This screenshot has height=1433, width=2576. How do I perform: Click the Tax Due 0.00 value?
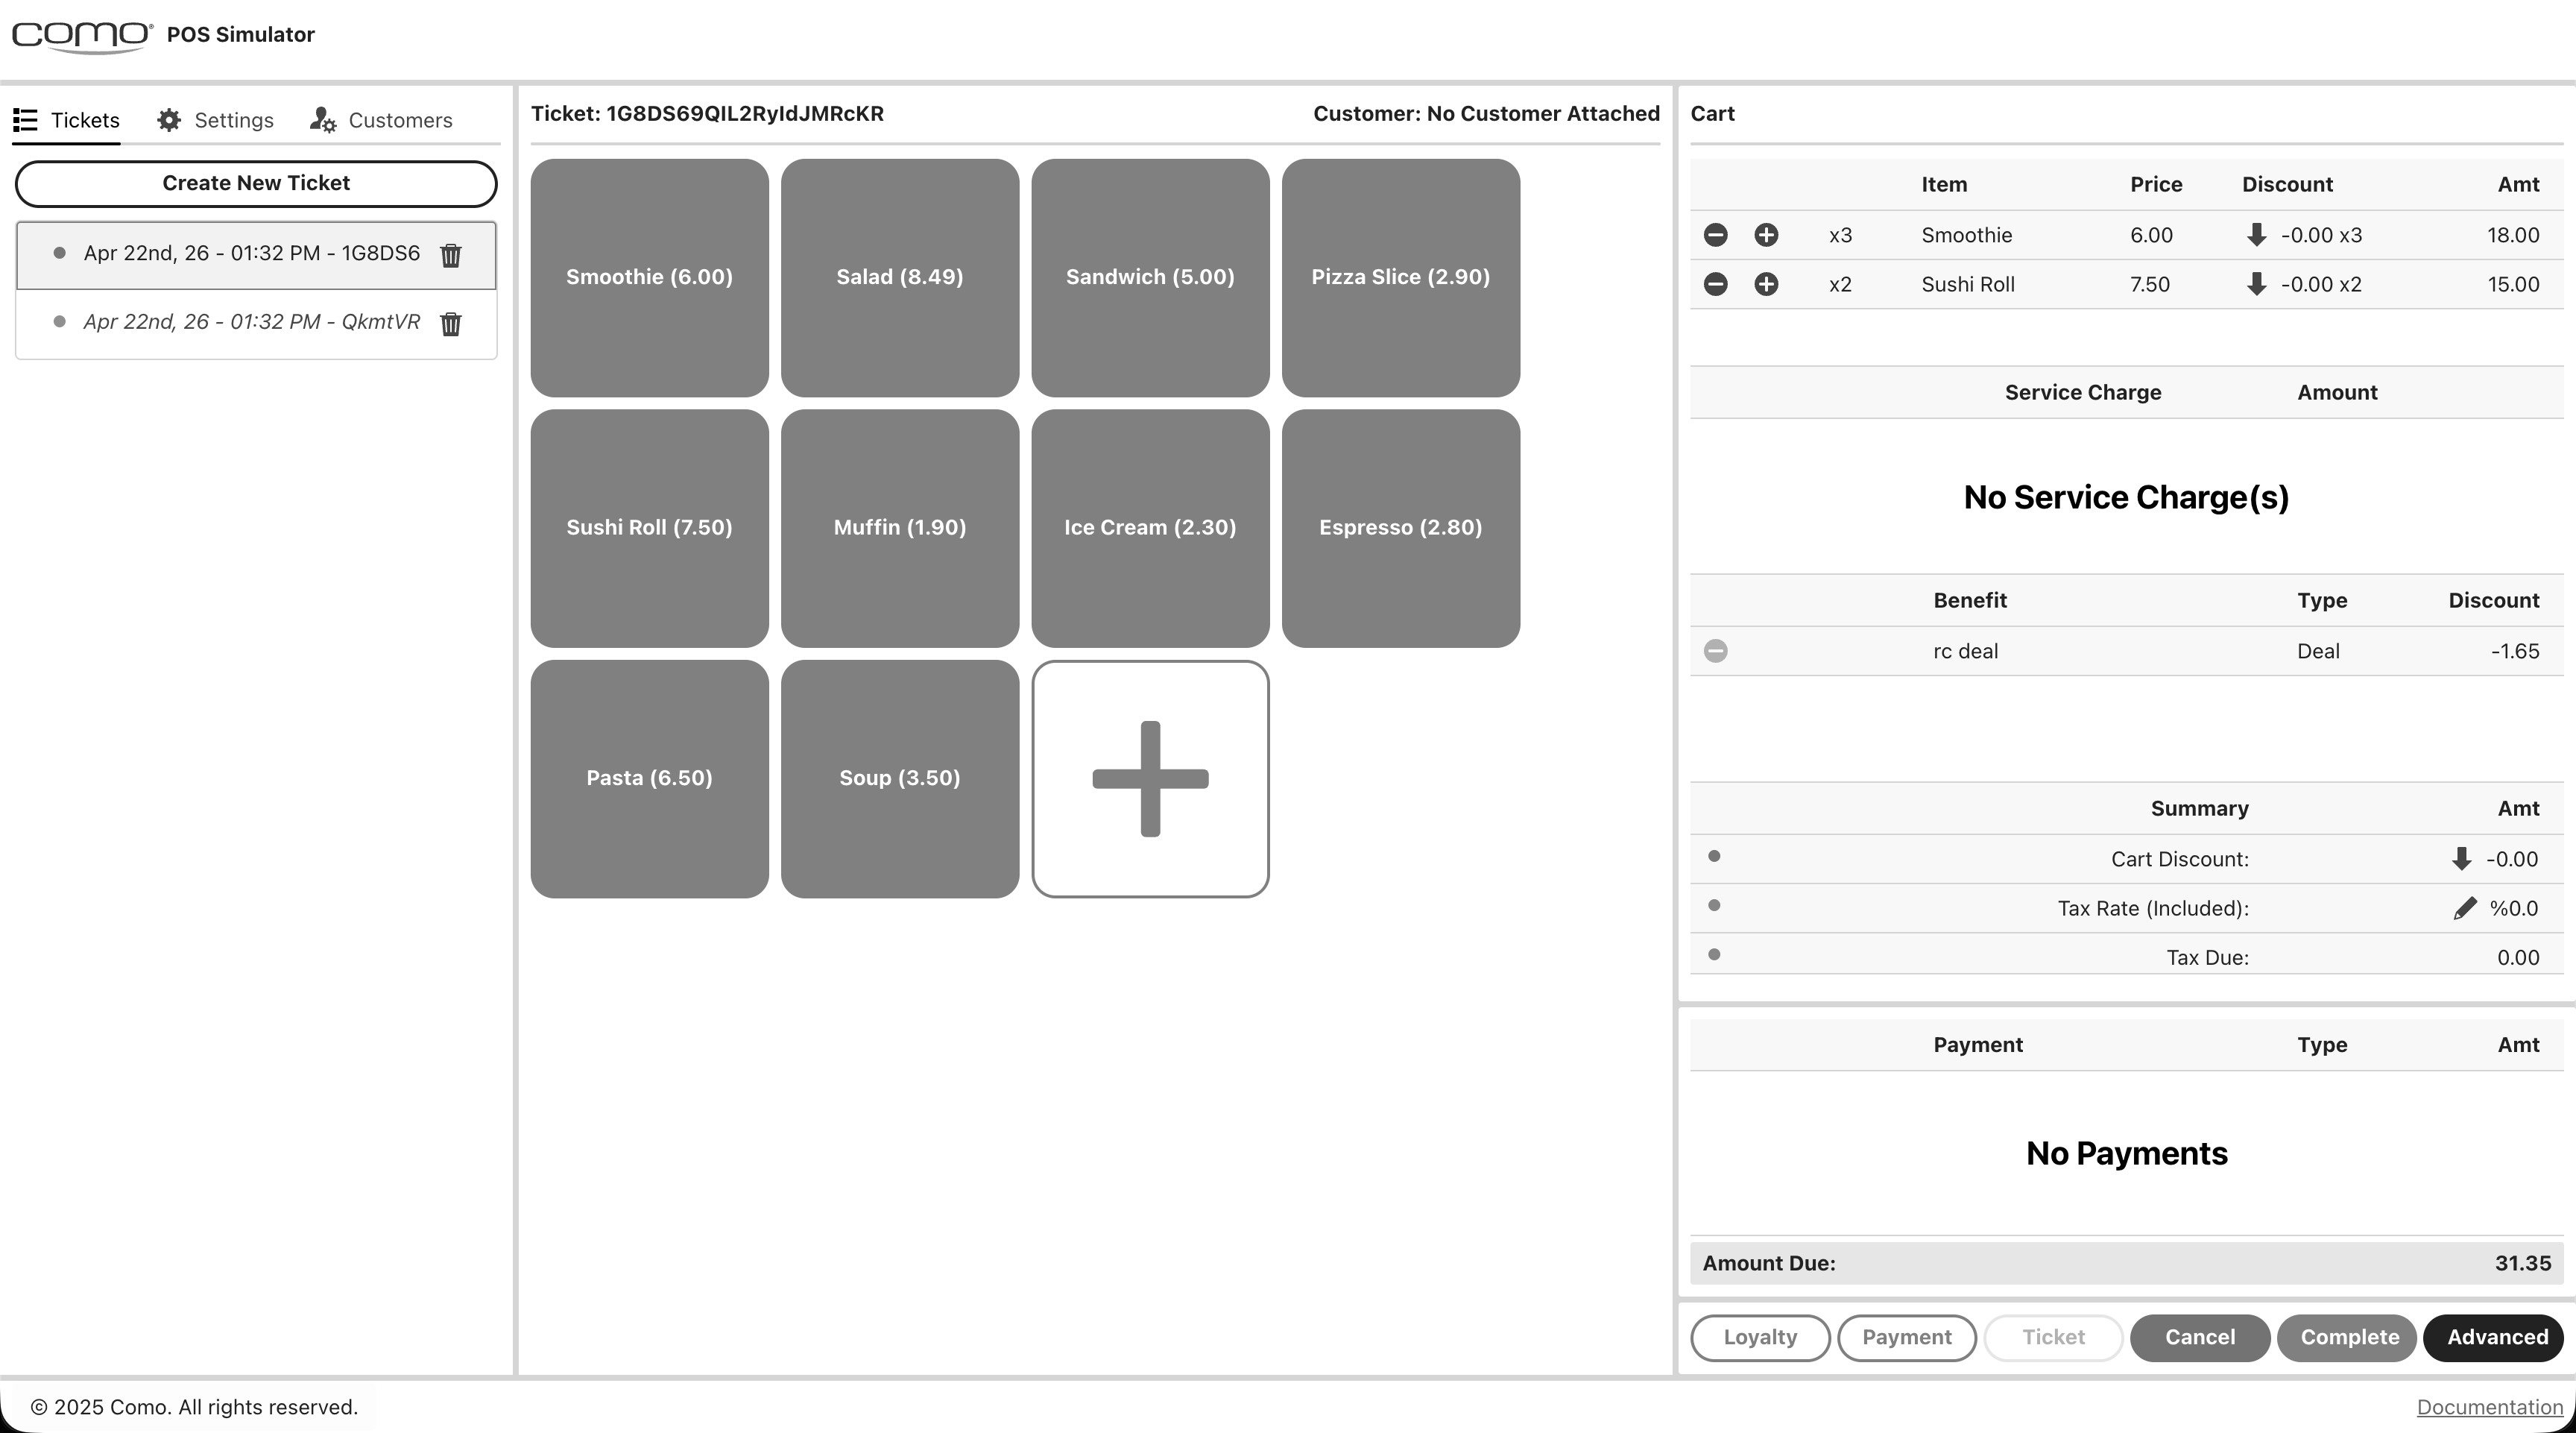pos(2518,958)
